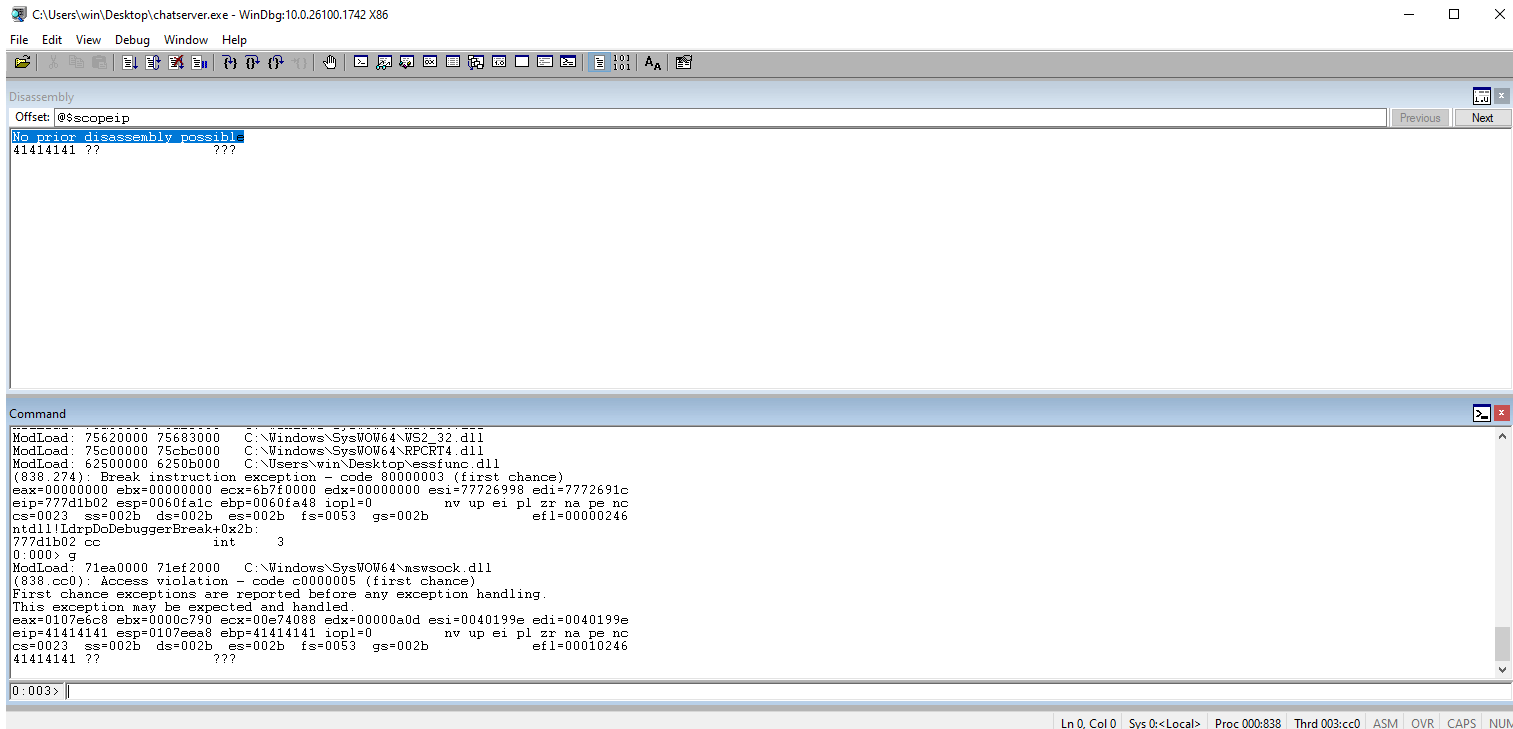Click the Command window scrollbar down arrow
Viewport: 1513px width, 729px height.
point(1502,669)
